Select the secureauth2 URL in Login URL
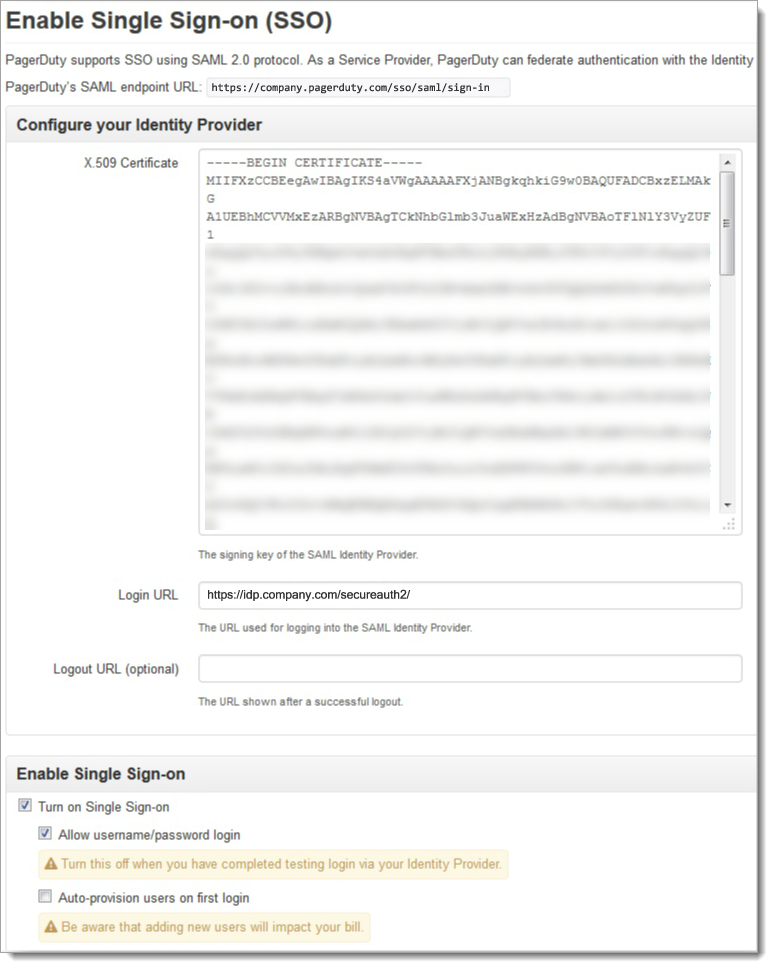 [x=310, y=594]
